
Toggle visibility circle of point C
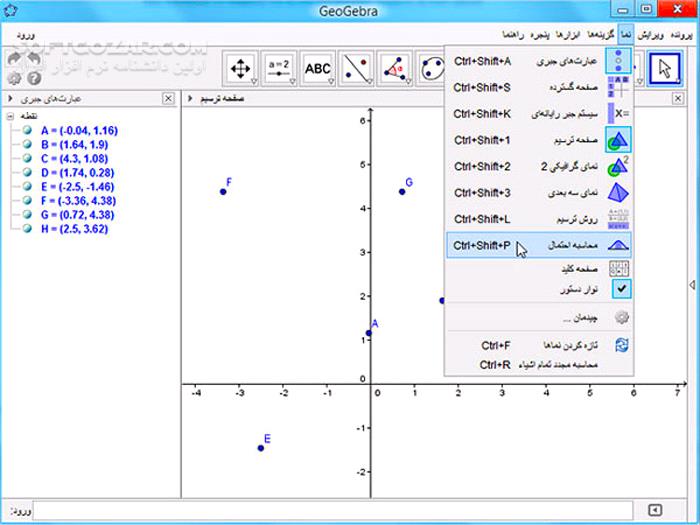(x=28, y=158)
